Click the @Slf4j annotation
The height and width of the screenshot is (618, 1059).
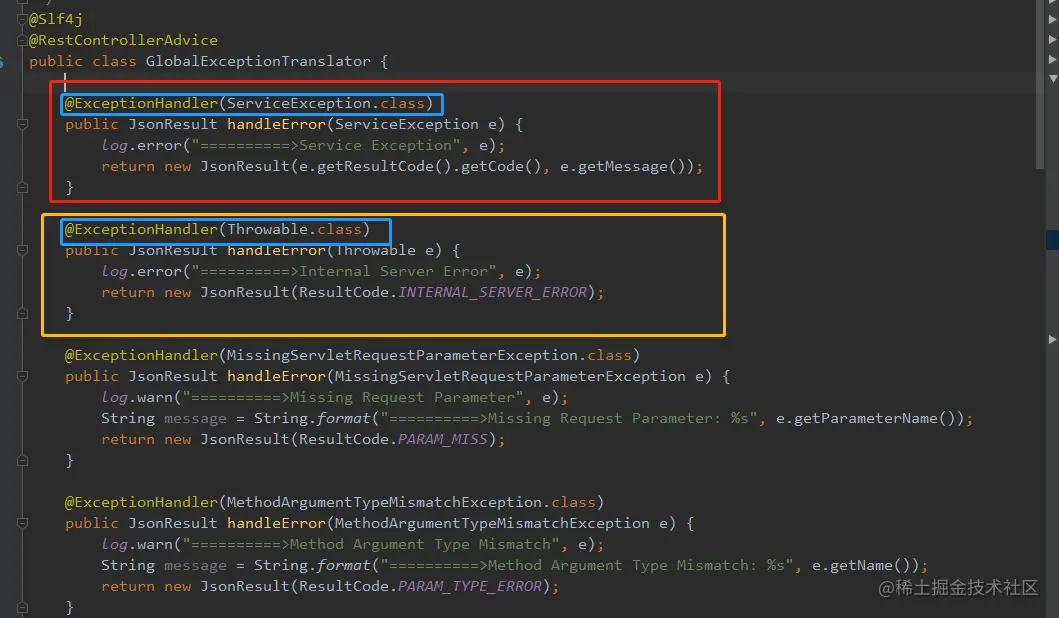[x=55, y=19]
